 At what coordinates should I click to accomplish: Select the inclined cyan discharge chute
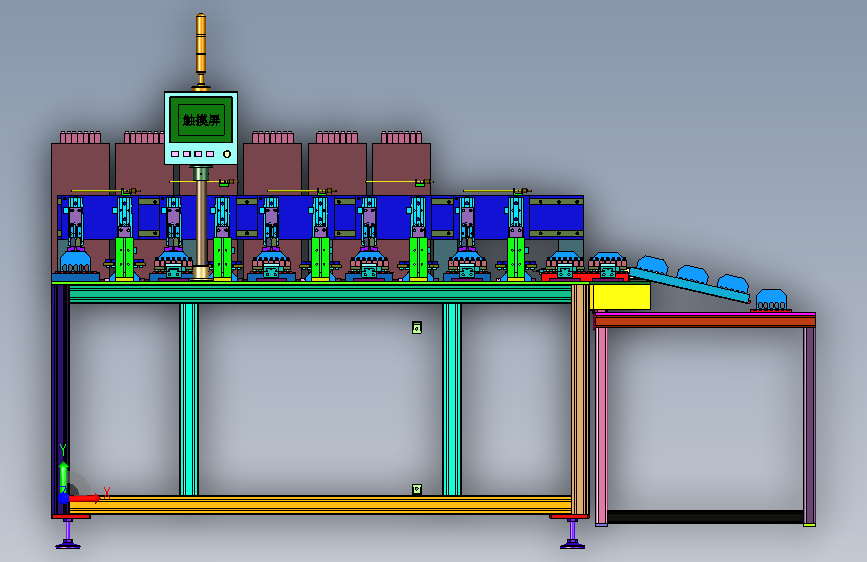tap(690, 286)
